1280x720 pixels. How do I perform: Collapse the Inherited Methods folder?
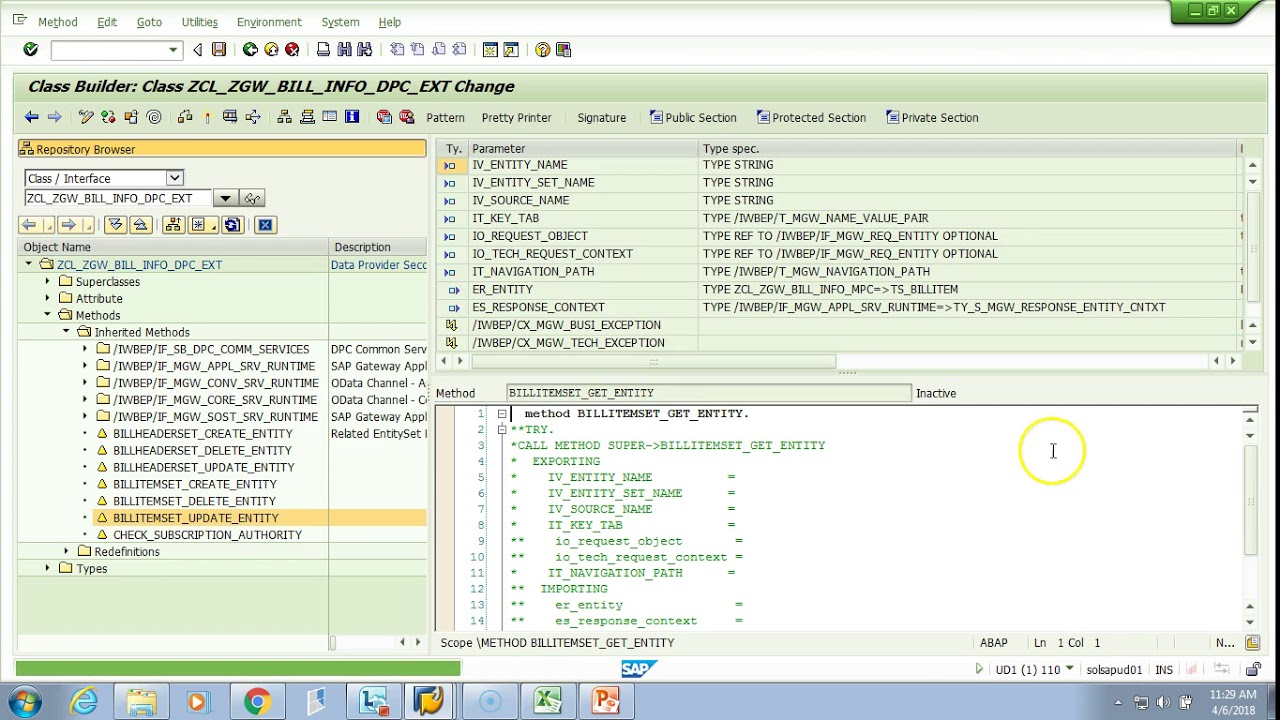[66, 331]
